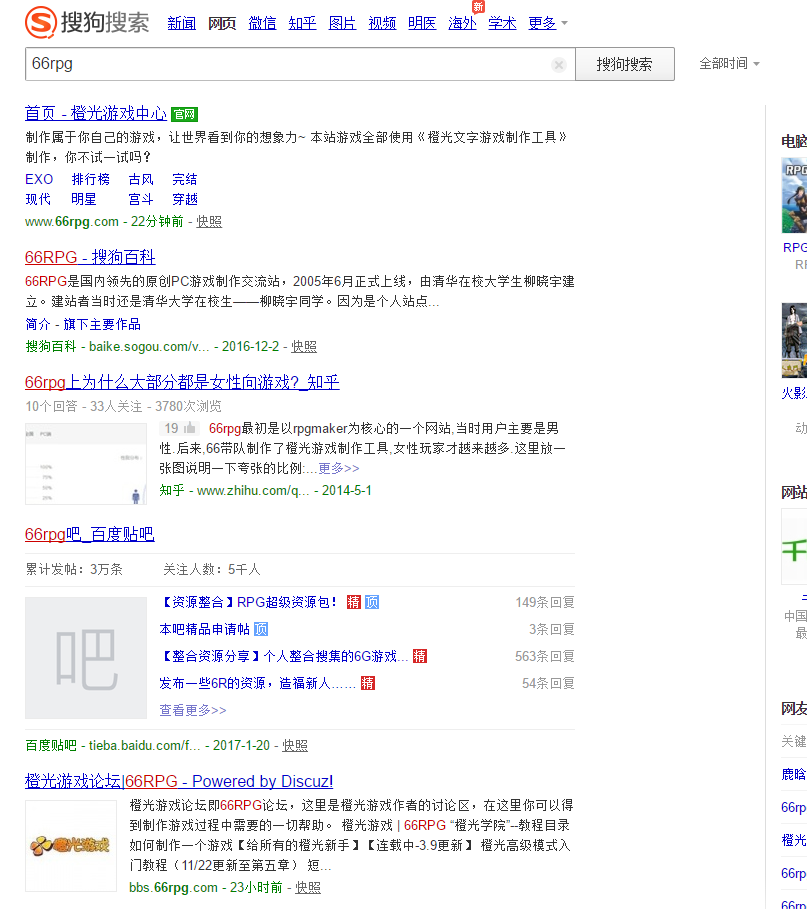Click the 吧 placeholder thumbnail
Image resolution: width=807 pixels, height=909 pixels.
click(x=86, y=657)
